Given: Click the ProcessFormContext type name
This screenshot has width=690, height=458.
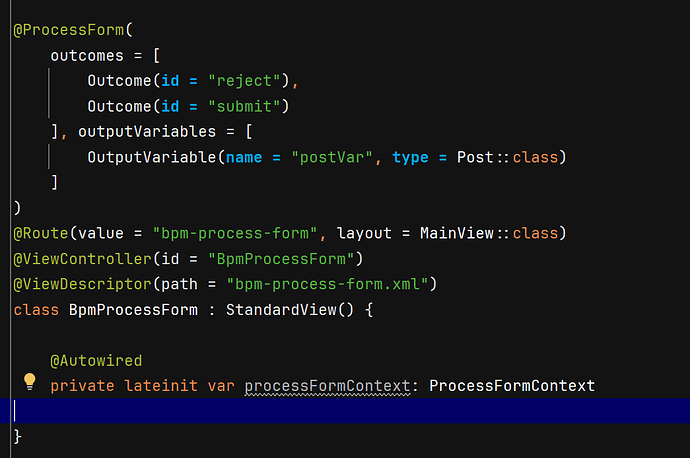Looking at the screenshot, I should (512, 386).
